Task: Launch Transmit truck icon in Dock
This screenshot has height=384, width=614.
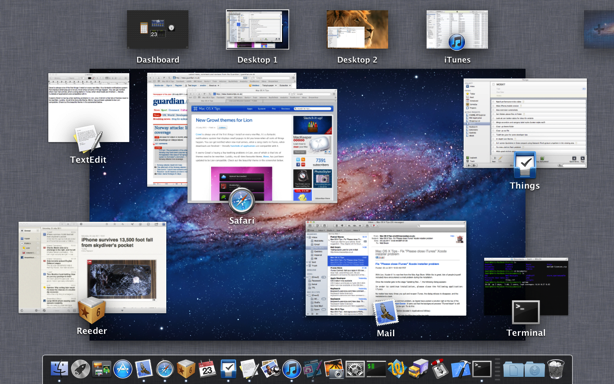Action: tap(418, 369)
